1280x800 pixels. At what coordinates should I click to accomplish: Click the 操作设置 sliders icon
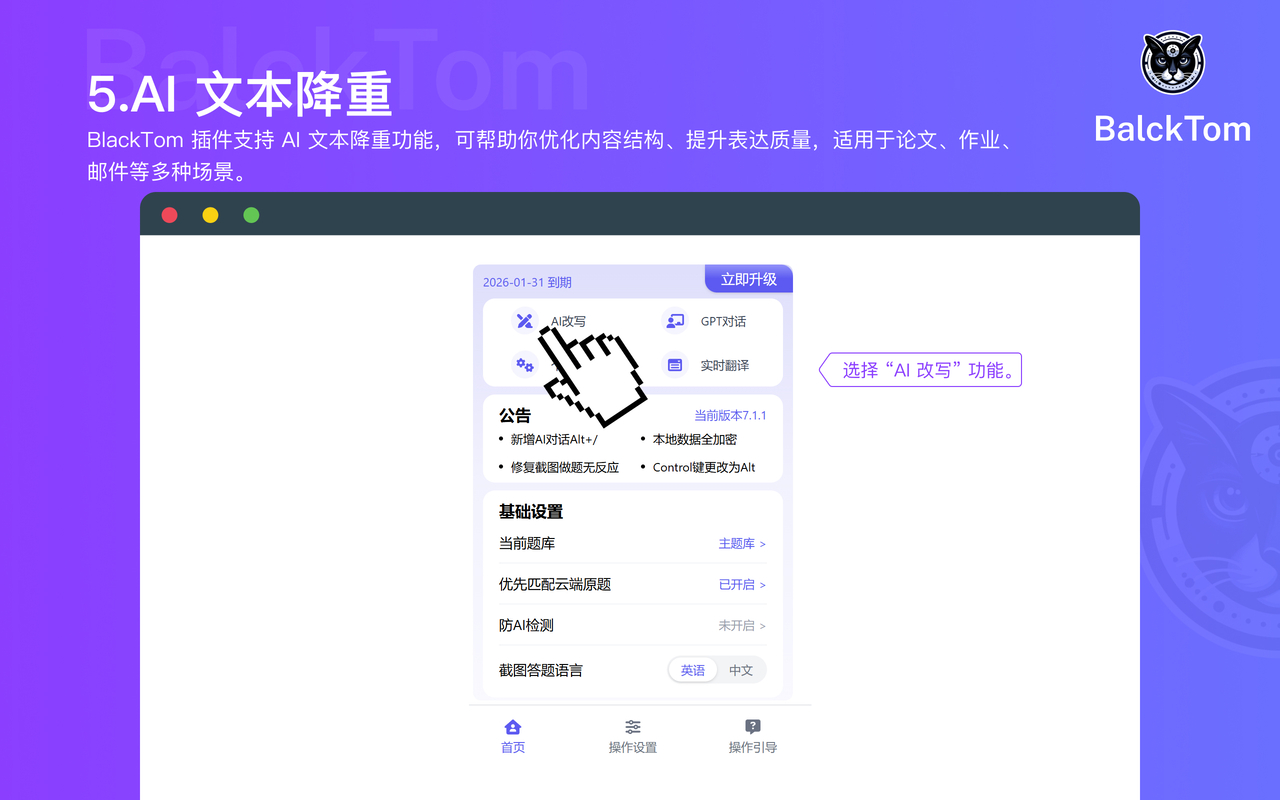click(633, 727)
